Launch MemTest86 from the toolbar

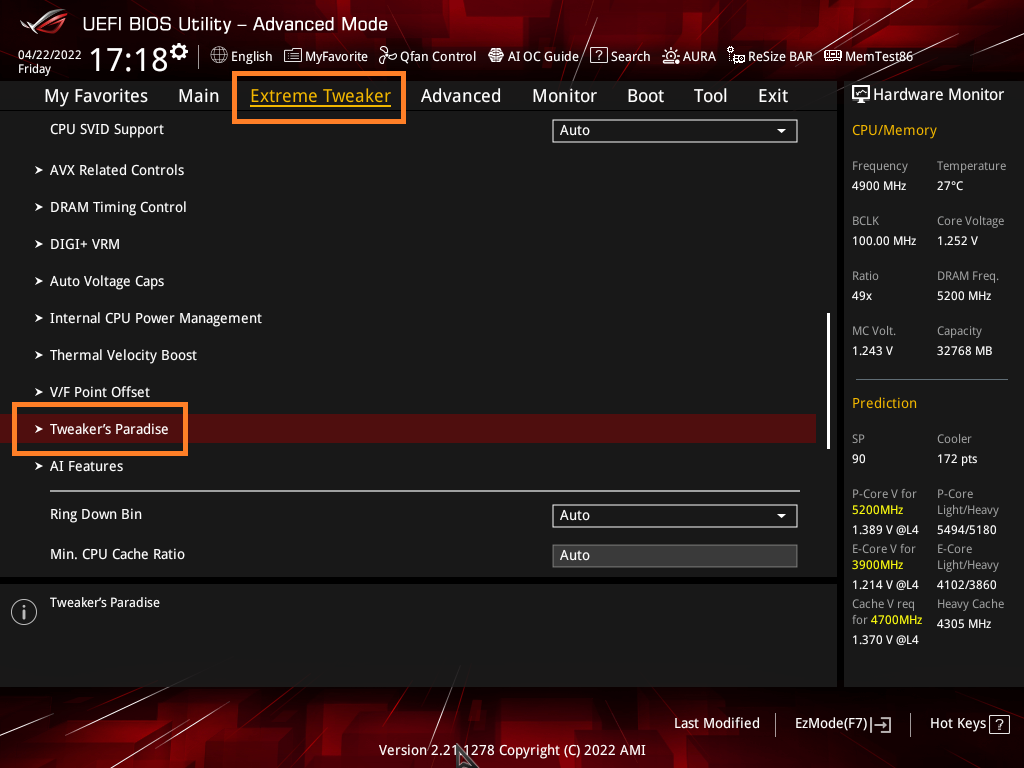click(868, 56)
